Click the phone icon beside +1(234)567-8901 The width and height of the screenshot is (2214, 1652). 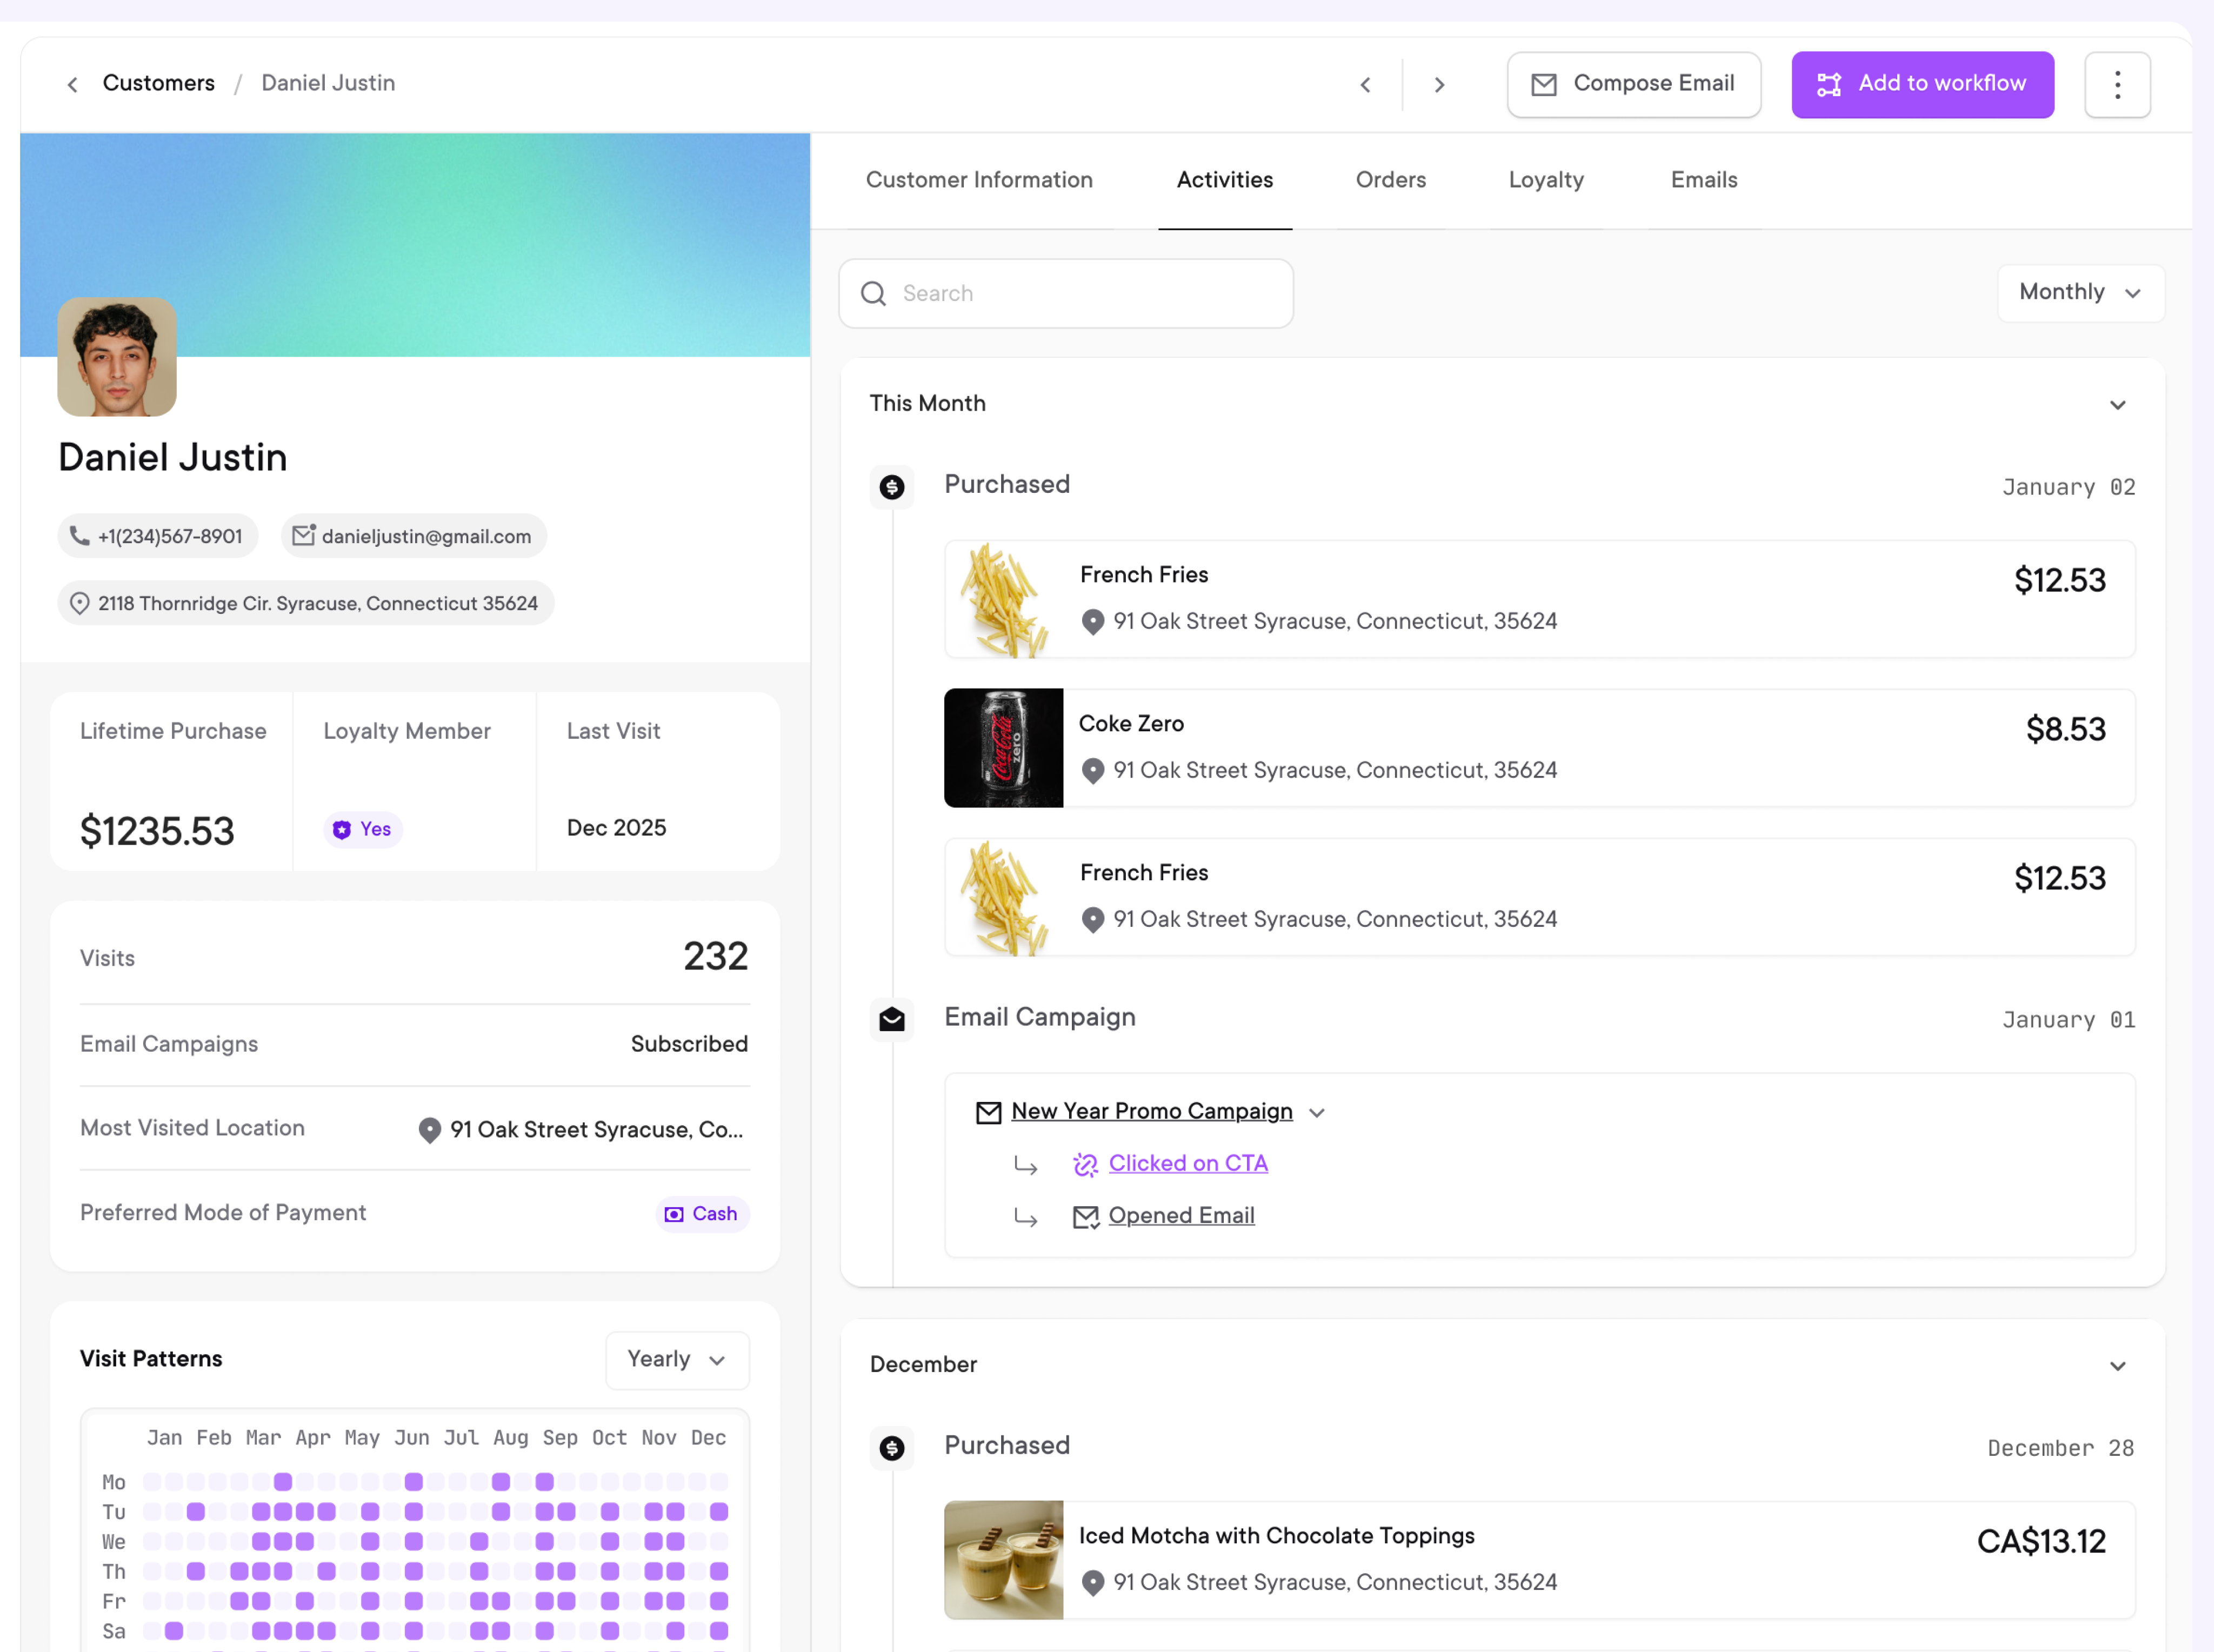(x=80, y=536)
